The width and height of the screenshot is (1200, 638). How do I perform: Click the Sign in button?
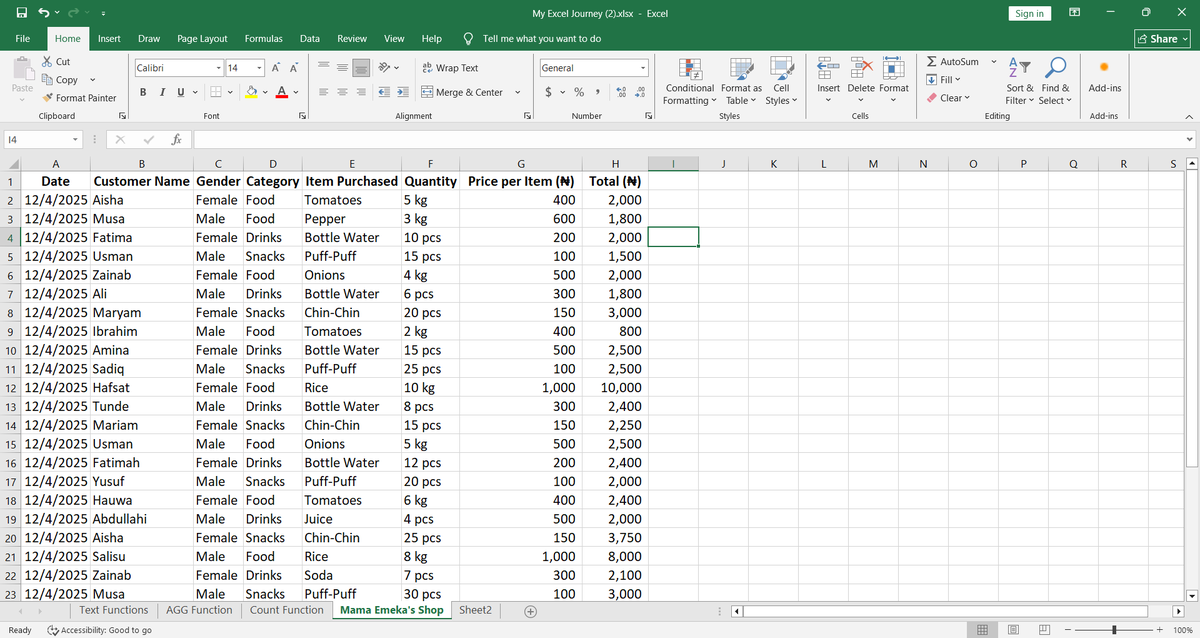1029,13
